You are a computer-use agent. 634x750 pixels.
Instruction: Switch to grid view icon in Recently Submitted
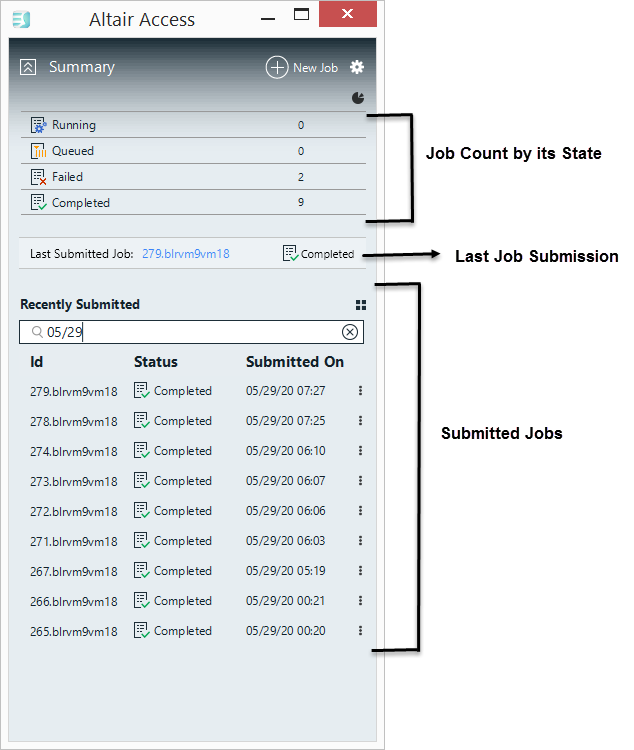pos(361,305)
